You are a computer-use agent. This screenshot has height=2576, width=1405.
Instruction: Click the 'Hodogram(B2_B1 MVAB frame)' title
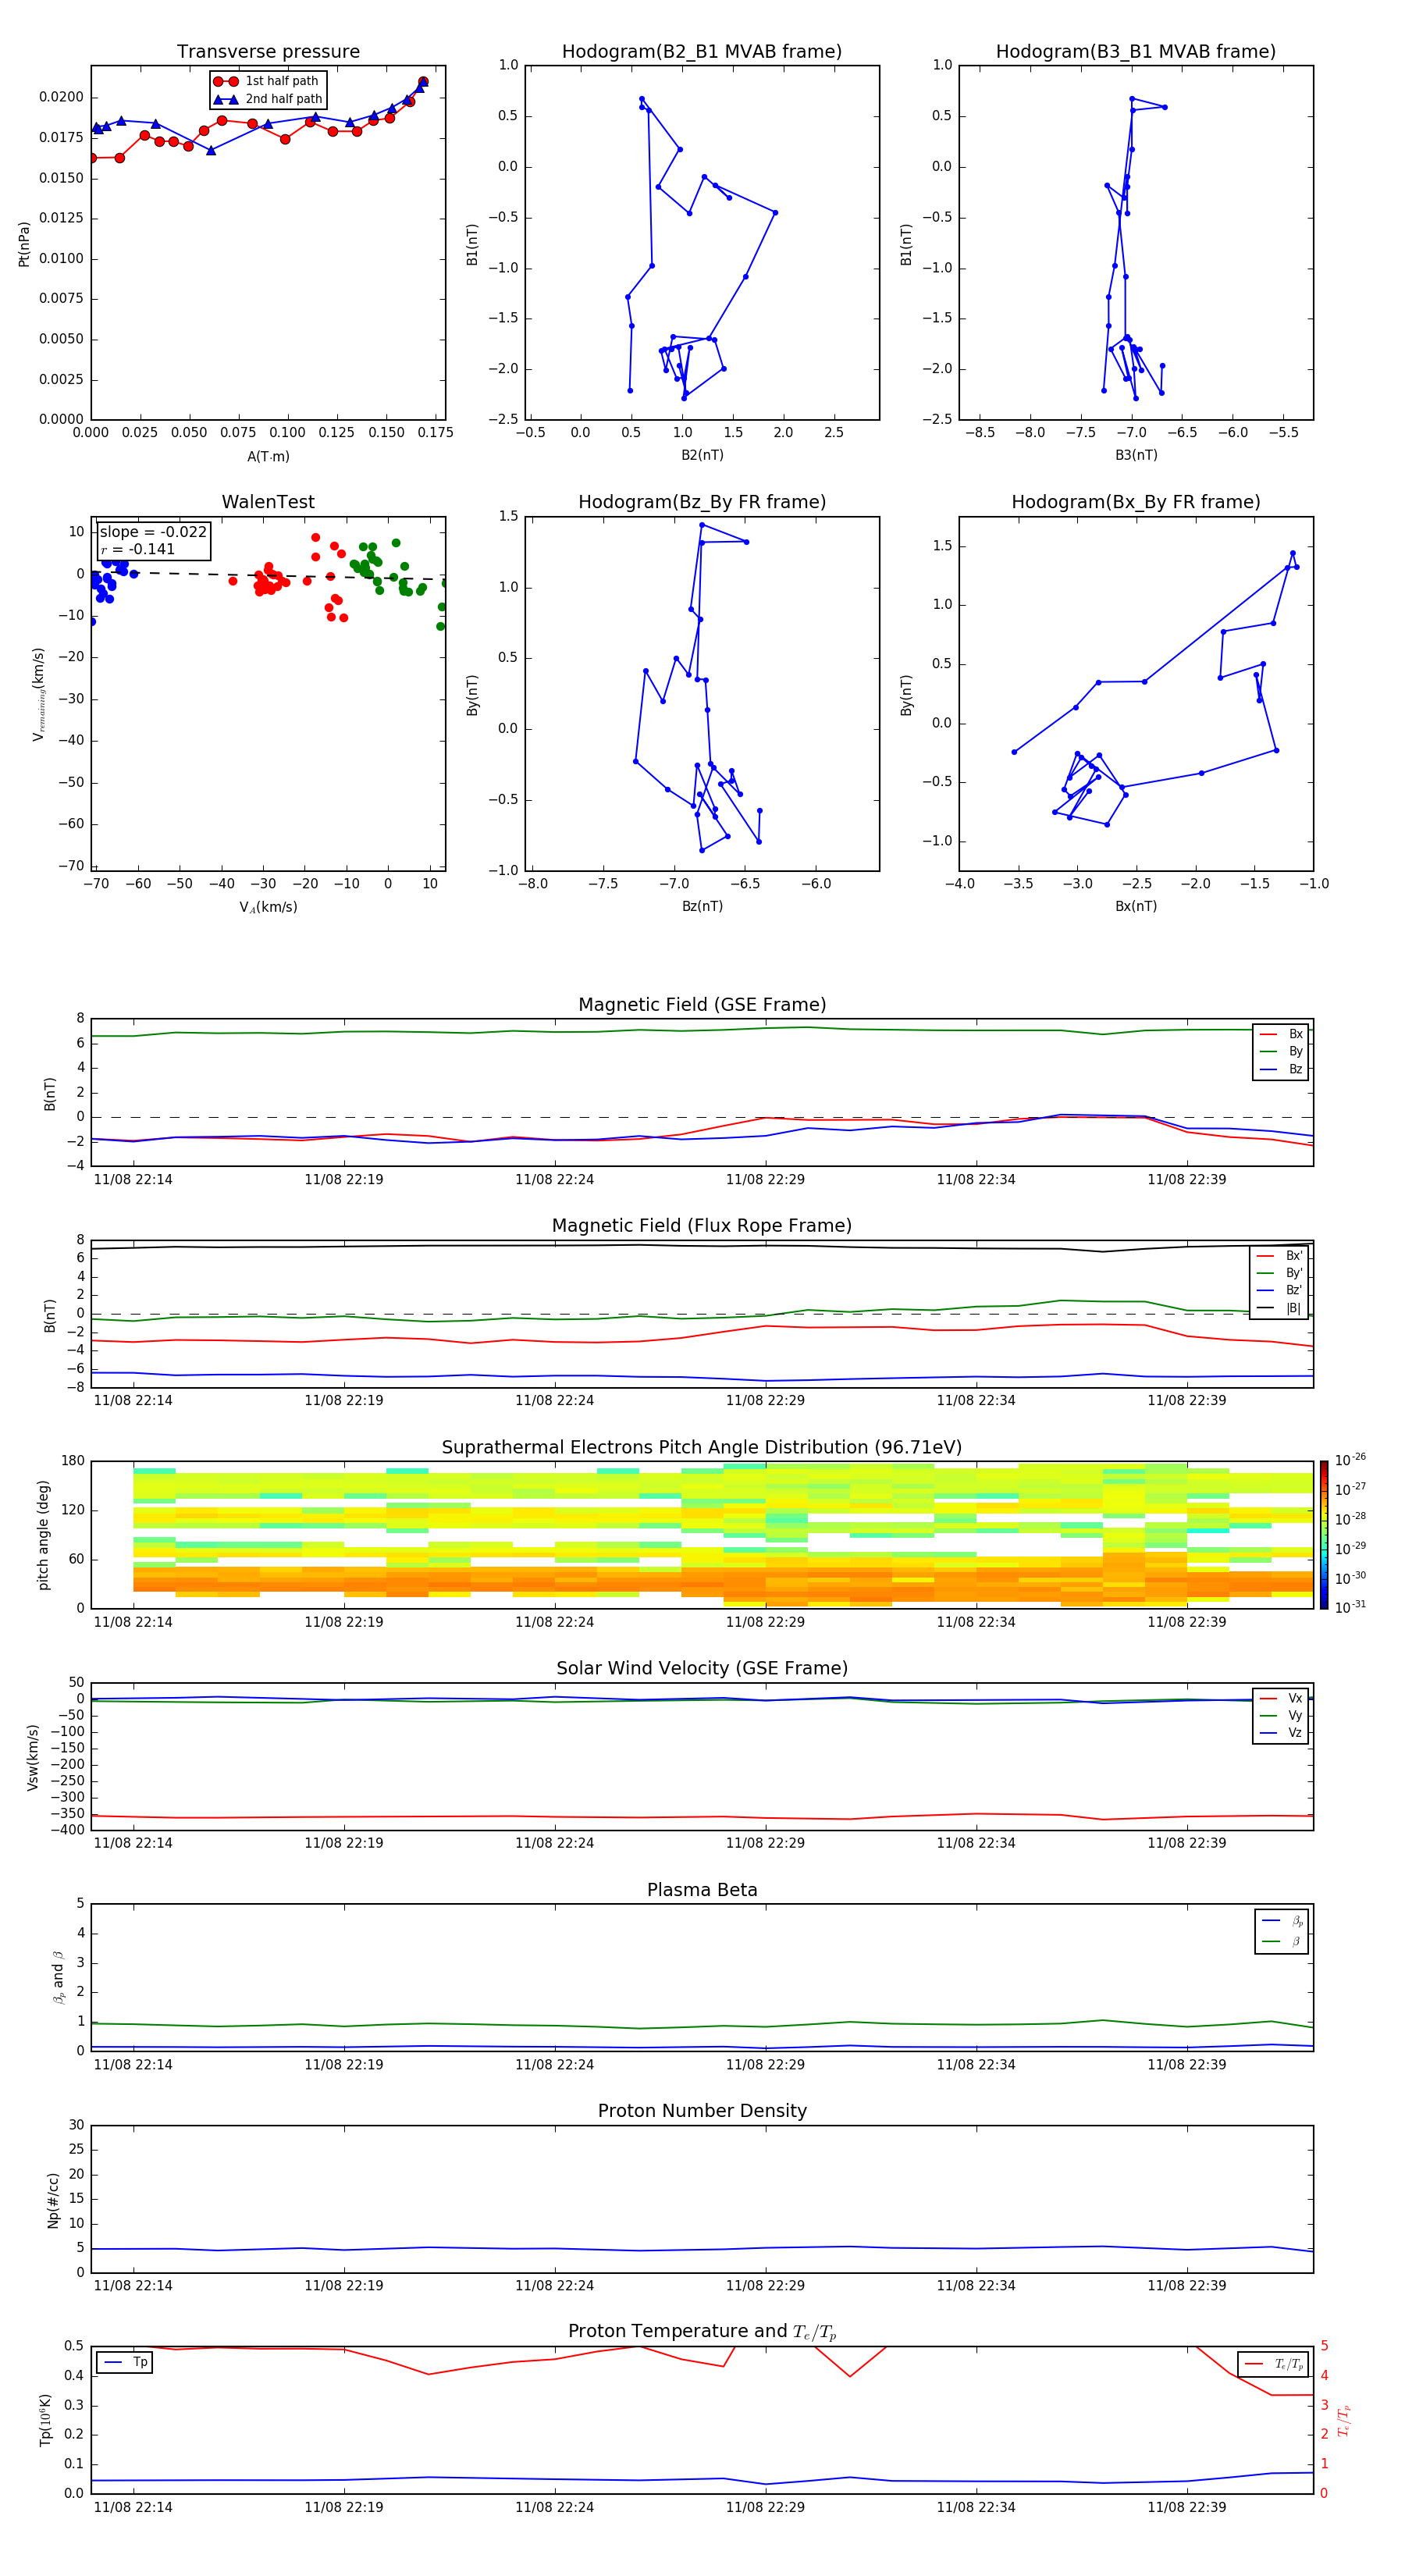(x=702, y=52)
